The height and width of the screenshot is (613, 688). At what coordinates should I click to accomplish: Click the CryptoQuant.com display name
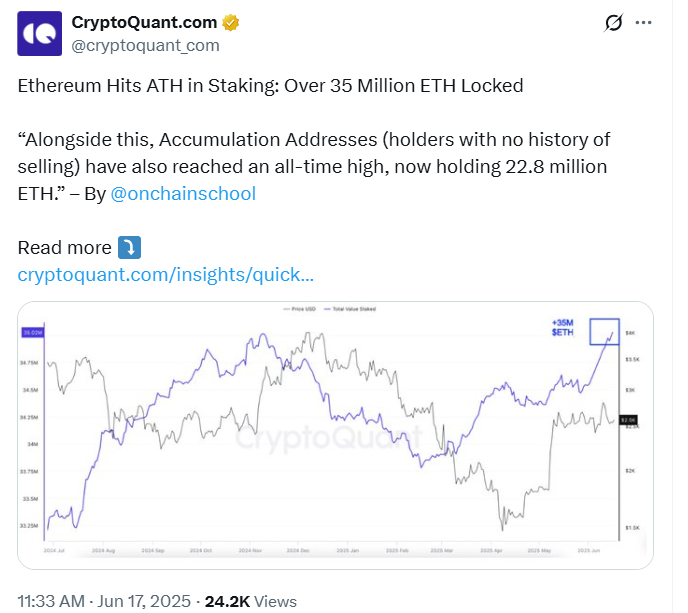[x=144, y=22]
